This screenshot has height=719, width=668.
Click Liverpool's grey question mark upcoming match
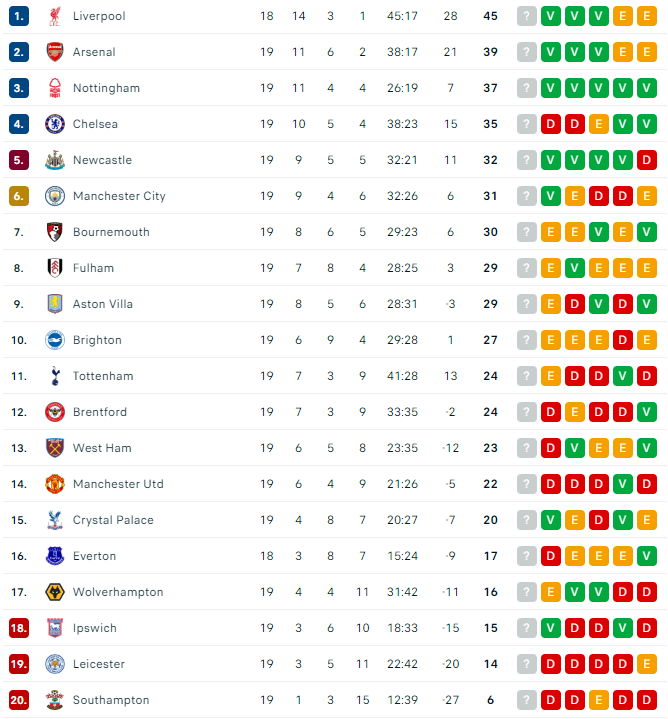click(527, 16)
